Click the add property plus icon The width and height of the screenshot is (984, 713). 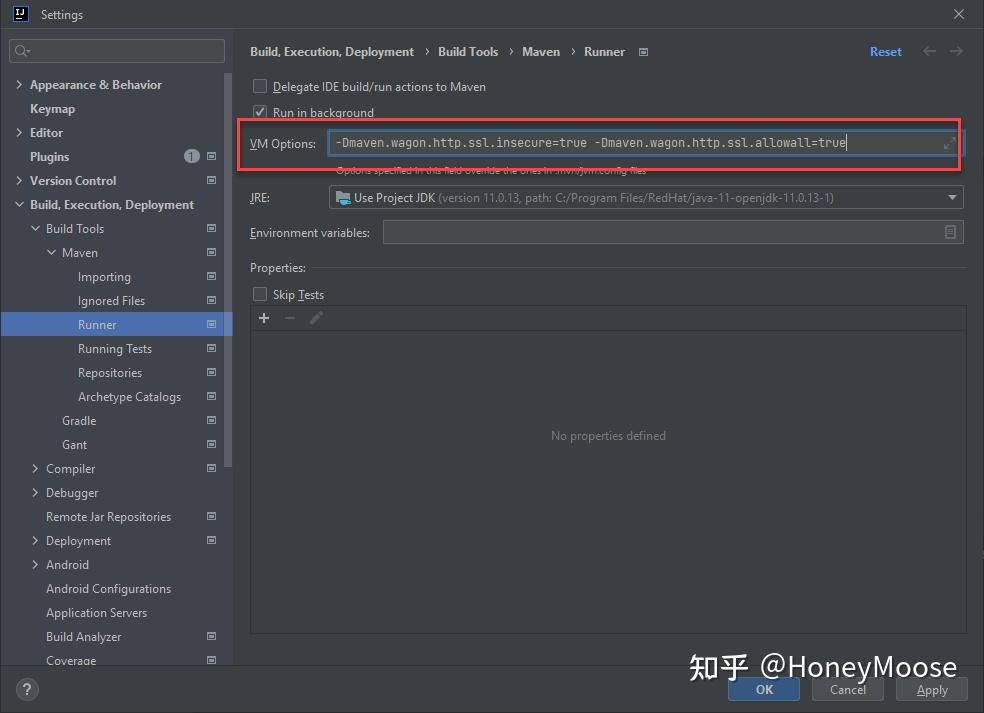(263, 318)
